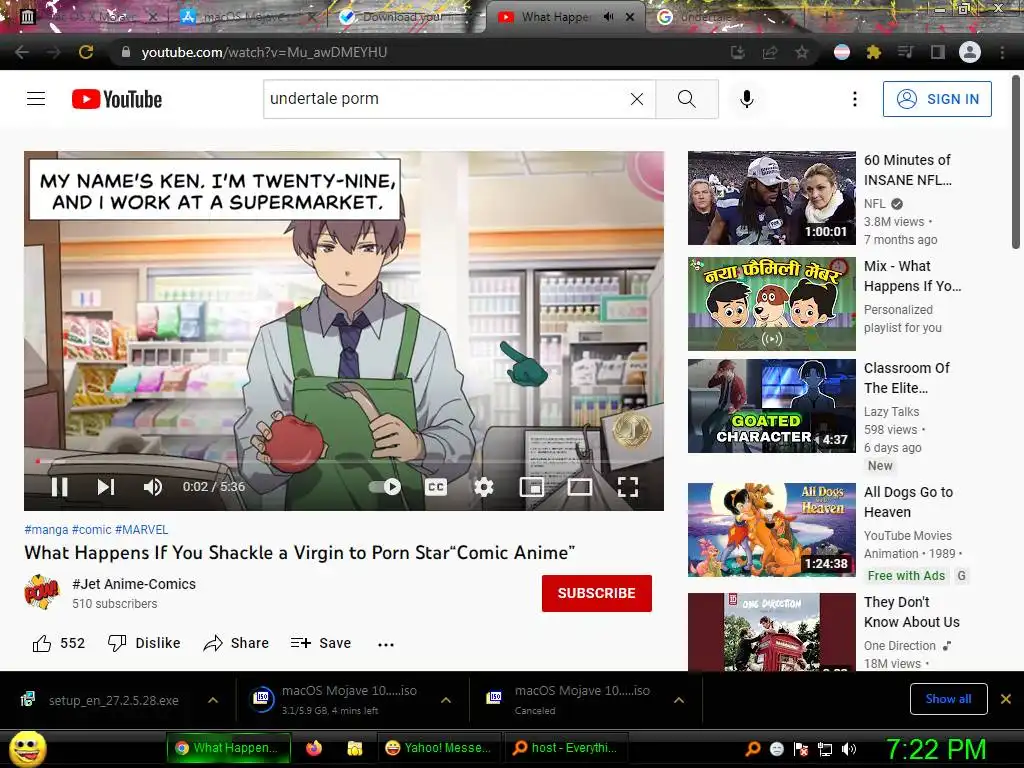Expand options for in-progress macOS Mojave iso
Screen dimensions: 1024x768
coord(446,700)
